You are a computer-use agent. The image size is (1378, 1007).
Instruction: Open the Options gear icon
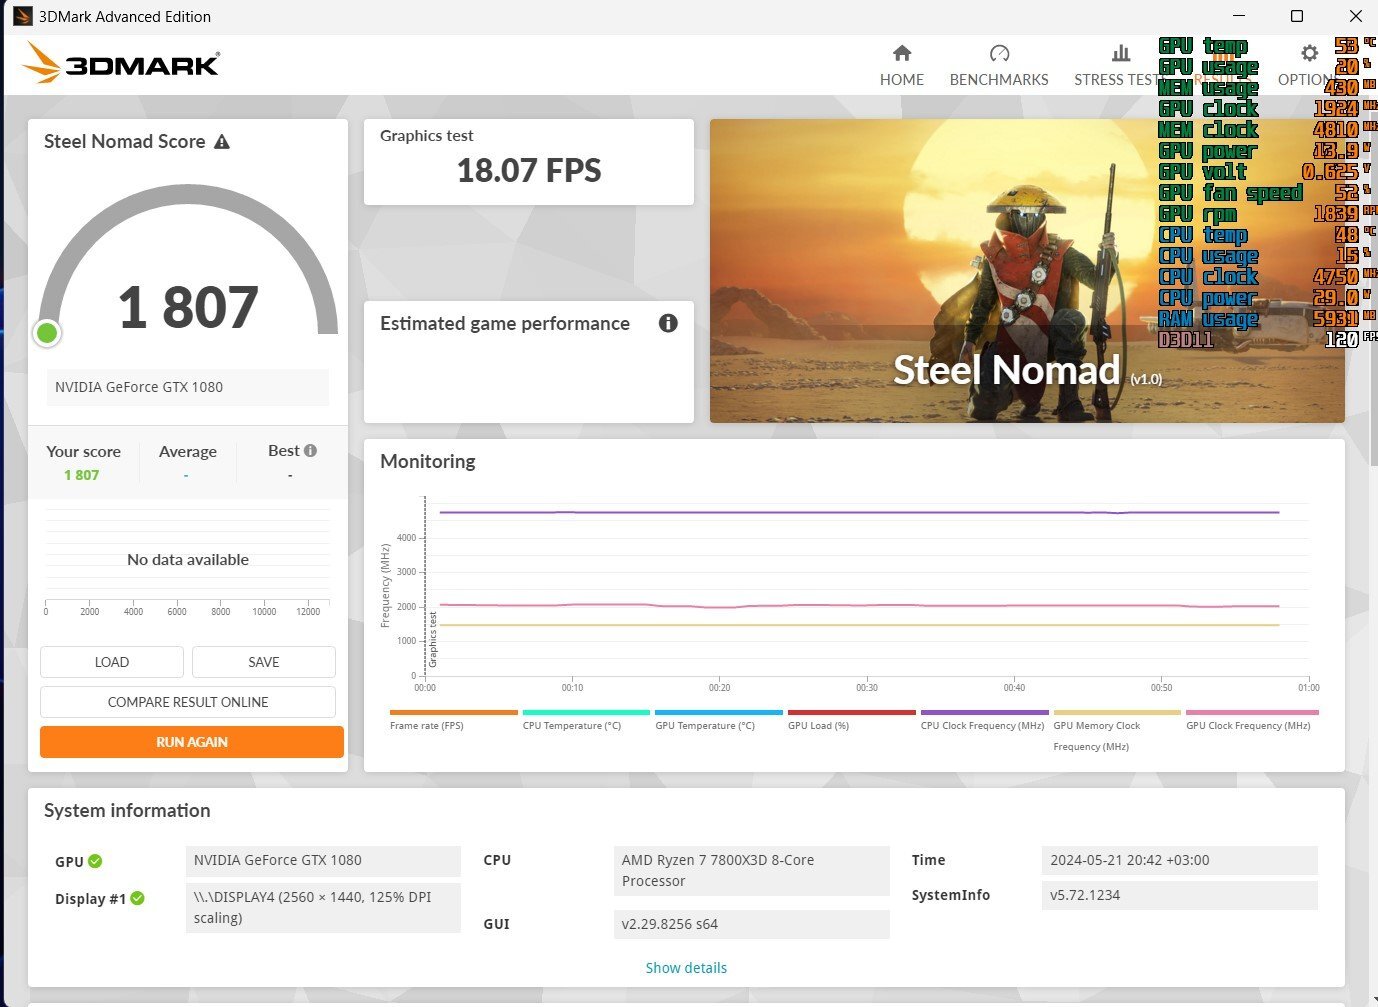[1309, 53]
